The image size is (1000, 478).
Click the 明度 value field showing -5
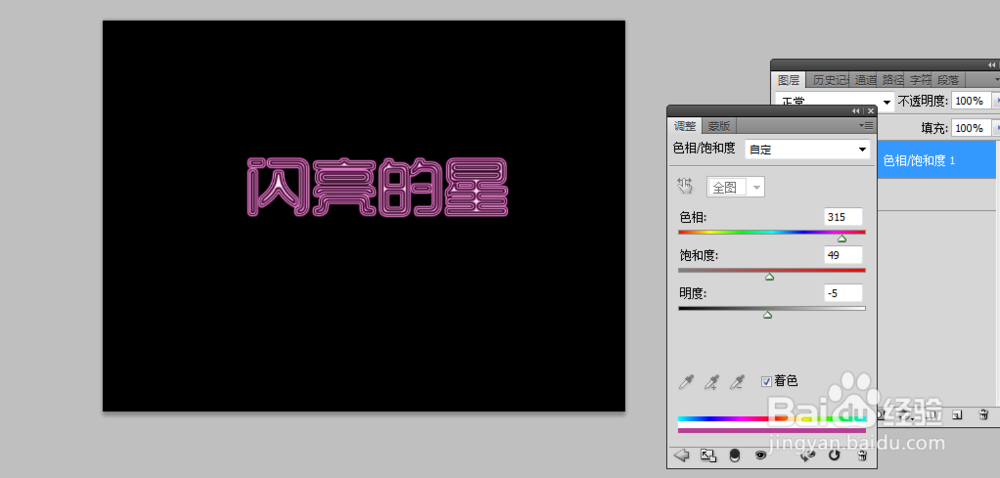(x=843, y=293)
